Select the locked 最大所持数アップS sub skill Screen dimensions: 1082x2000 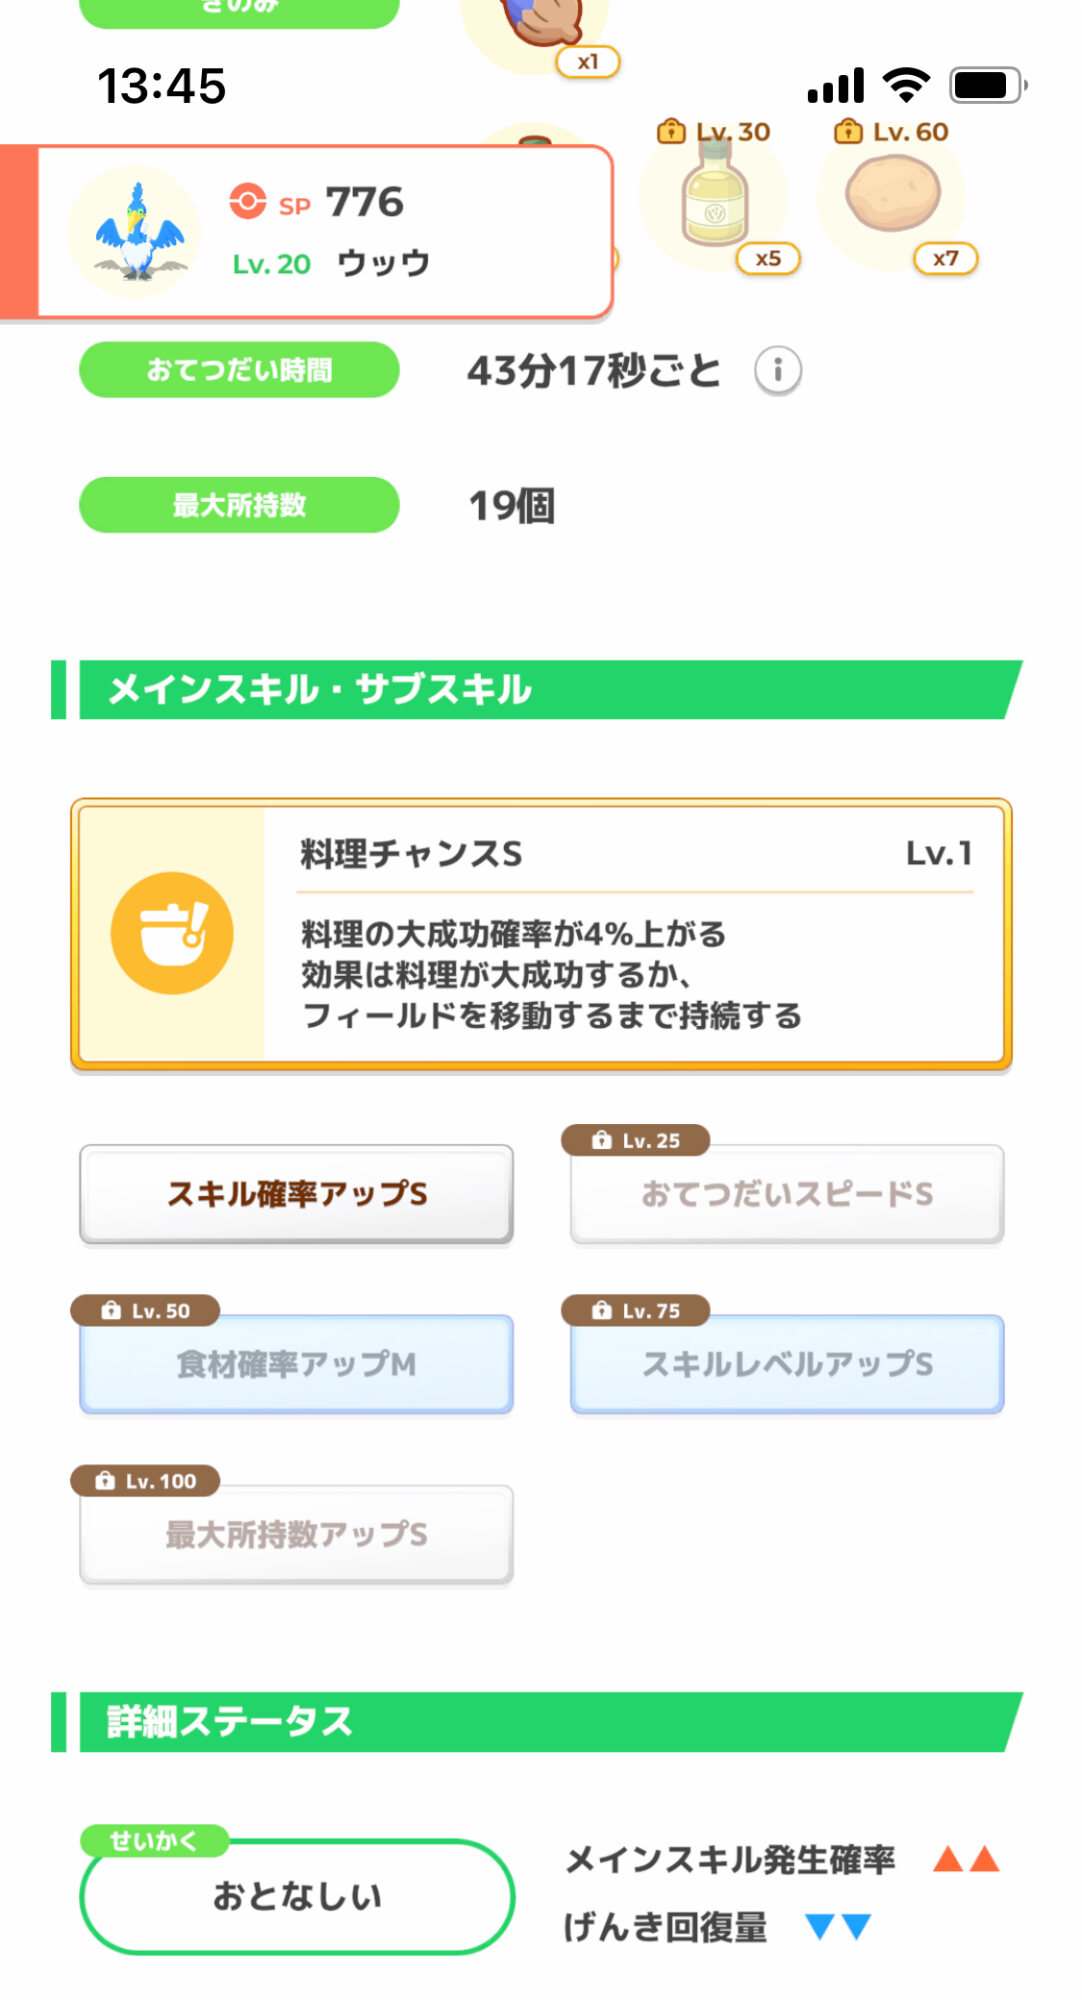297,1534
